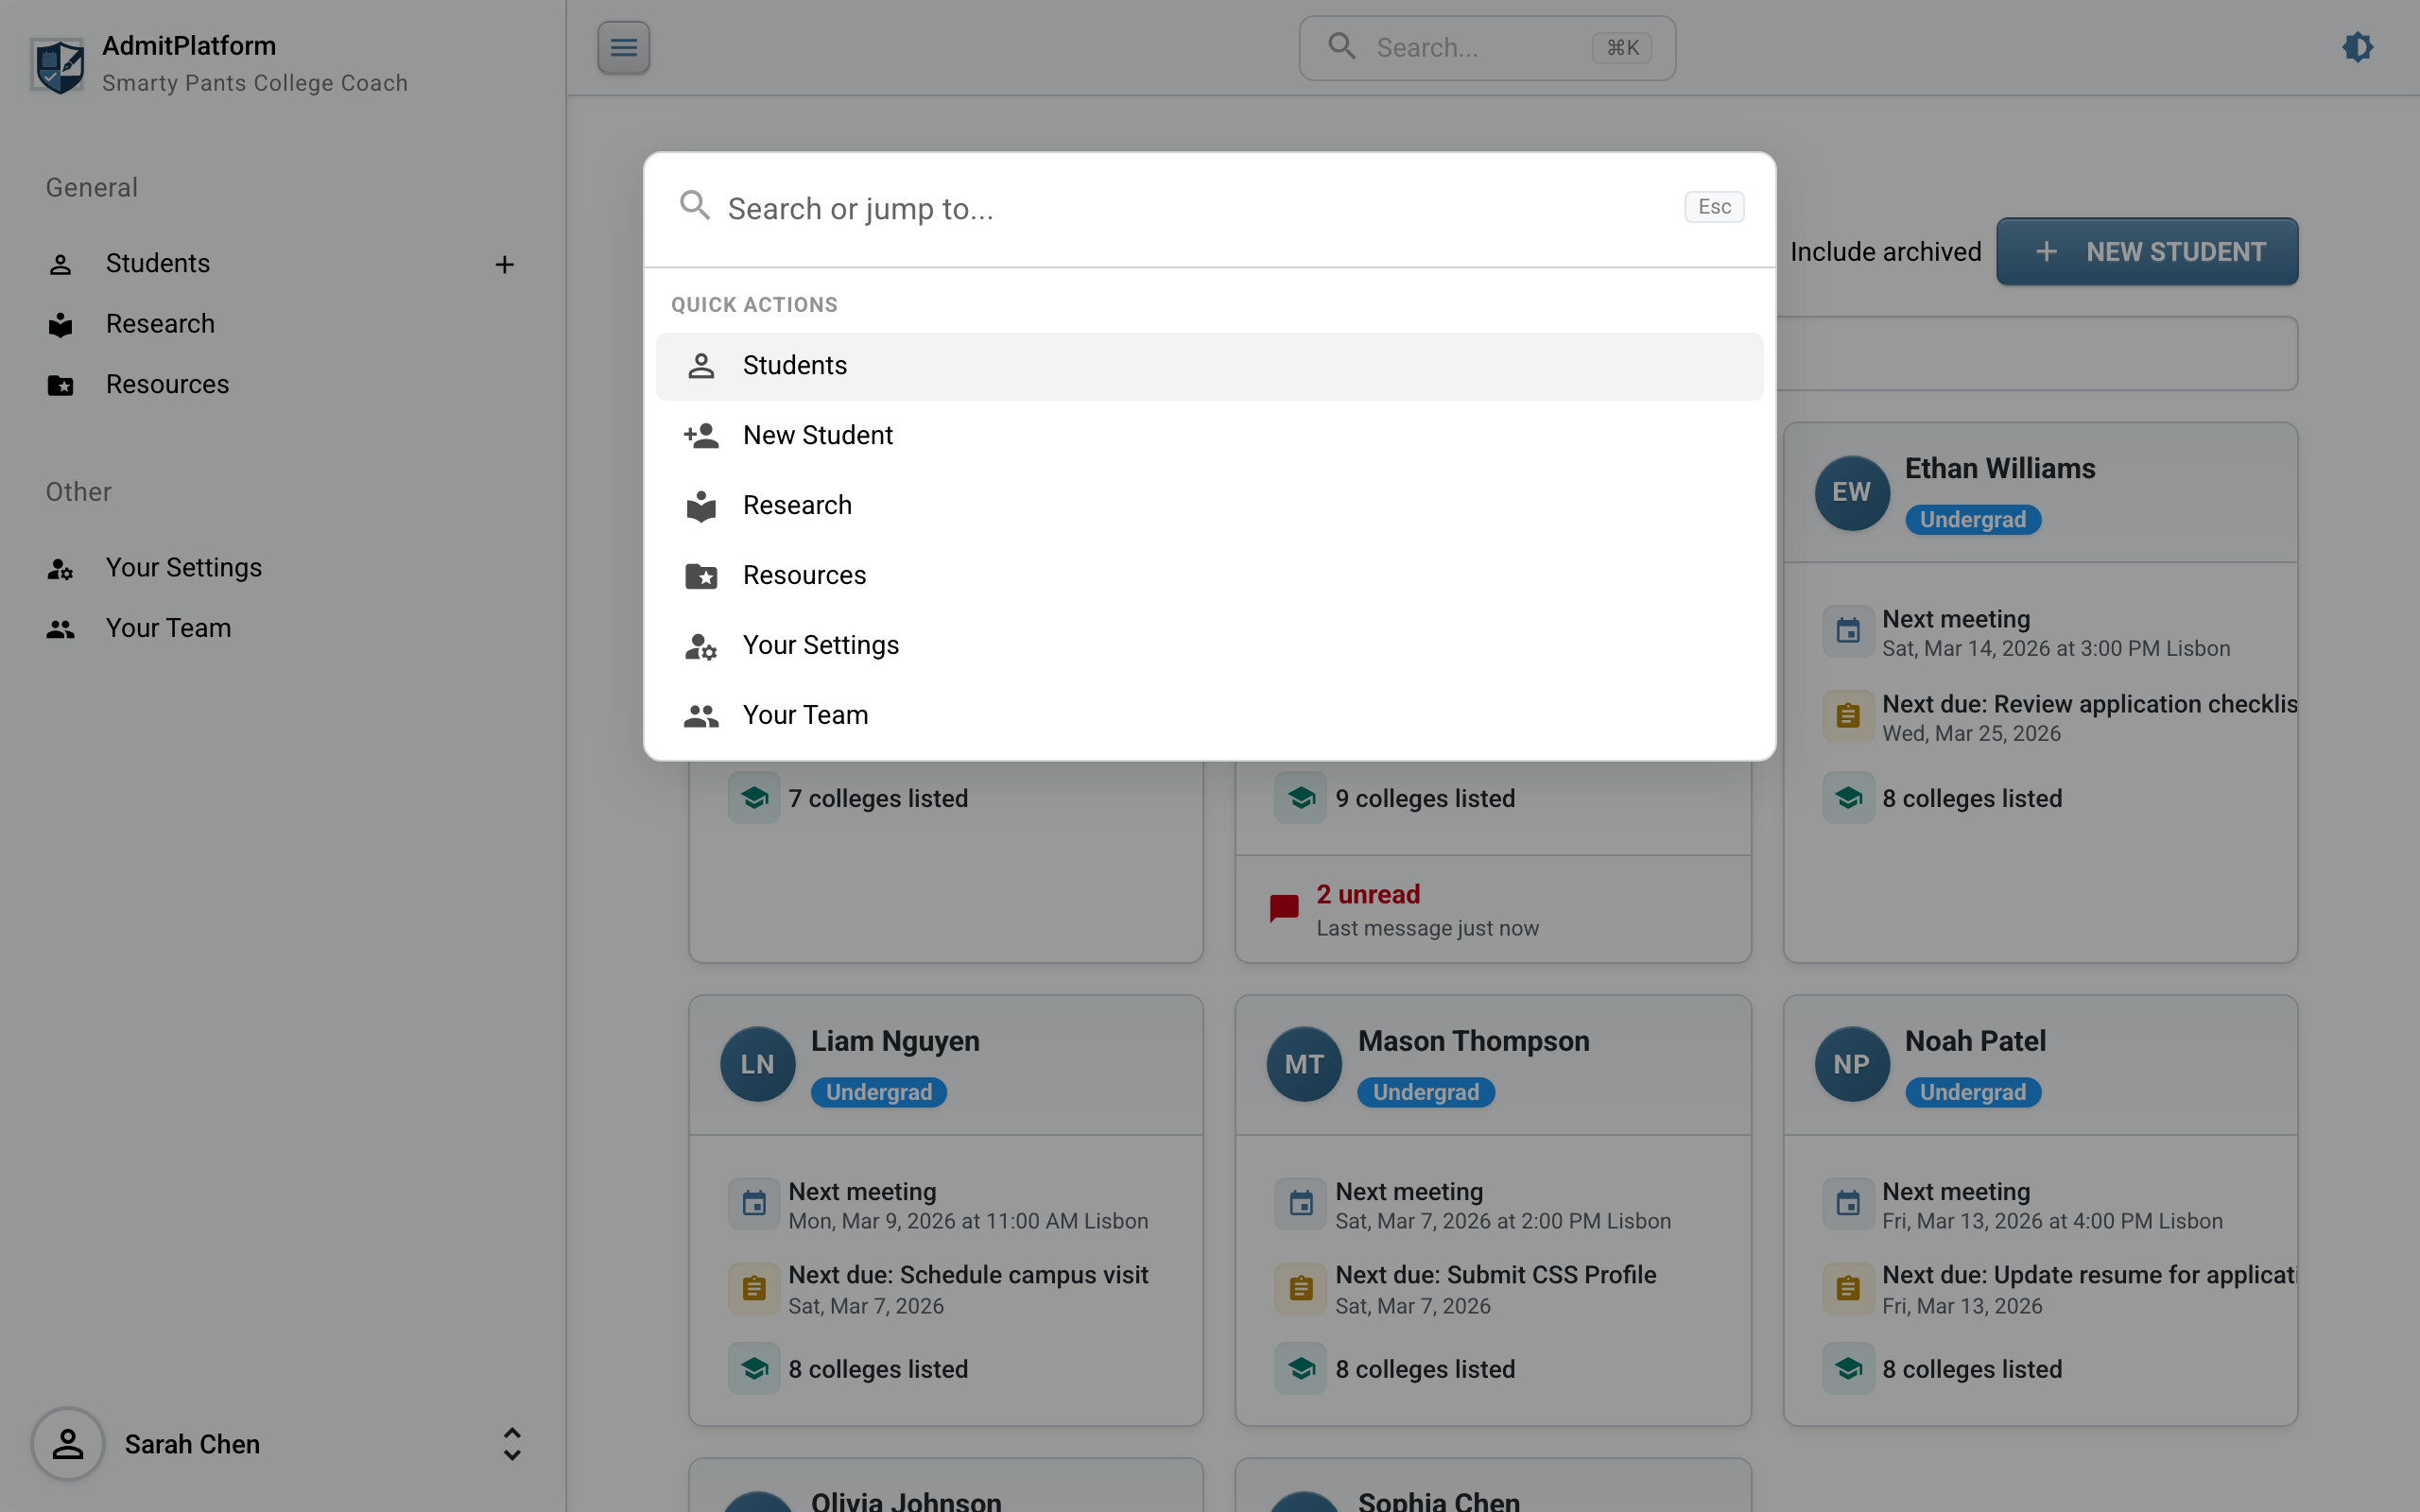Expand the Sarah Chen account switcher chevrons

click(x=511, y=1444)
